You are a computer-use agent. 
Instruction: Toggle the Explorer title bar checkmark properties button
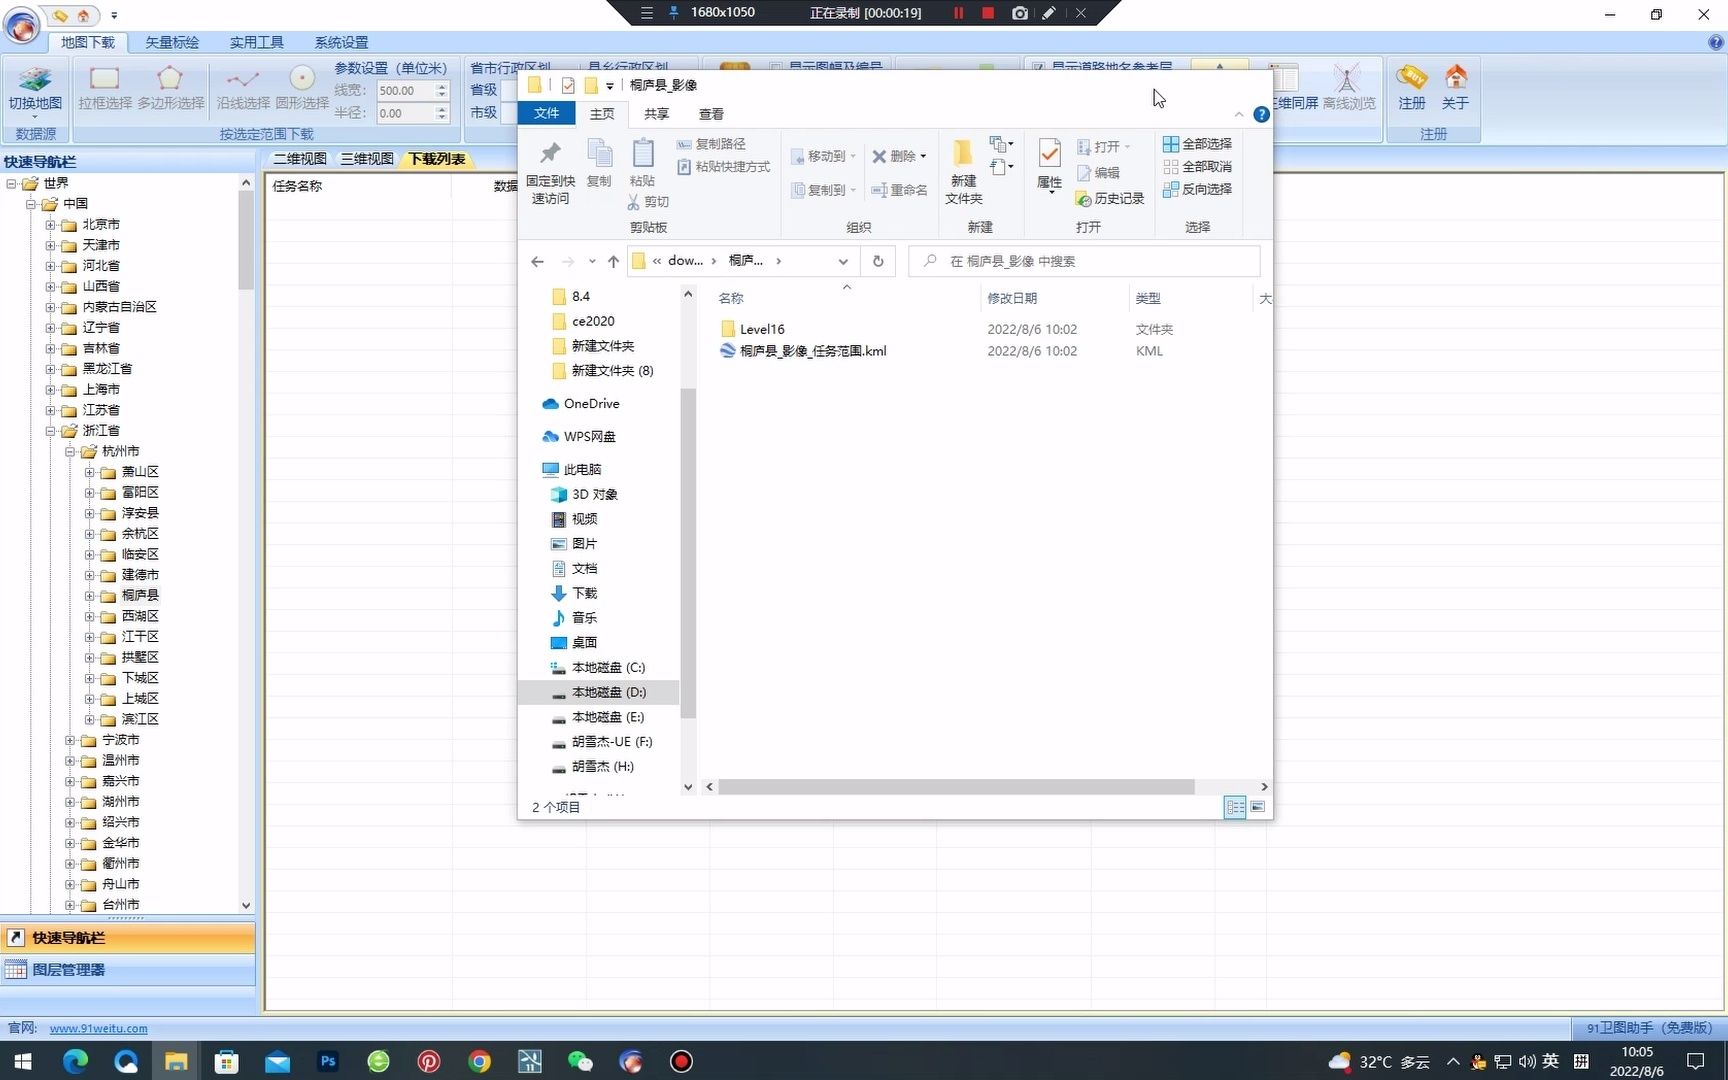coord(568,85)
